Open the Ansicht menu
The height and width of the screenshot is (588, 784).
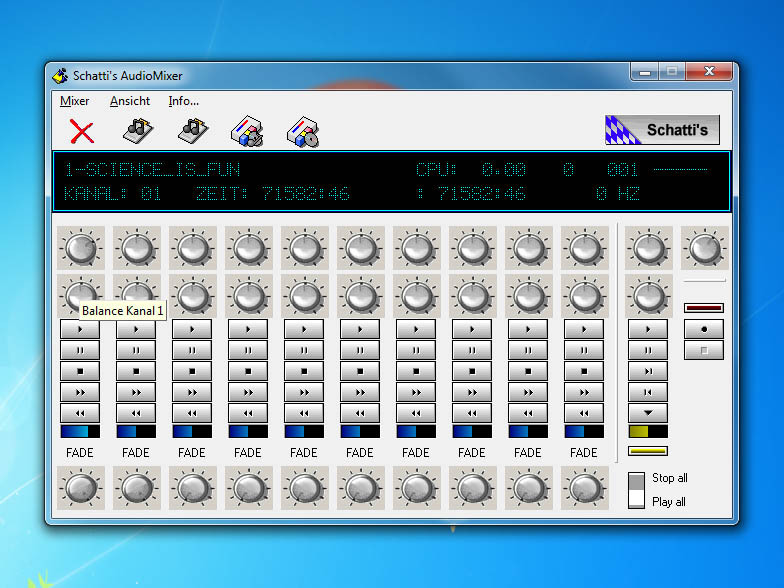pyautogui.click(x=130, y=101)
